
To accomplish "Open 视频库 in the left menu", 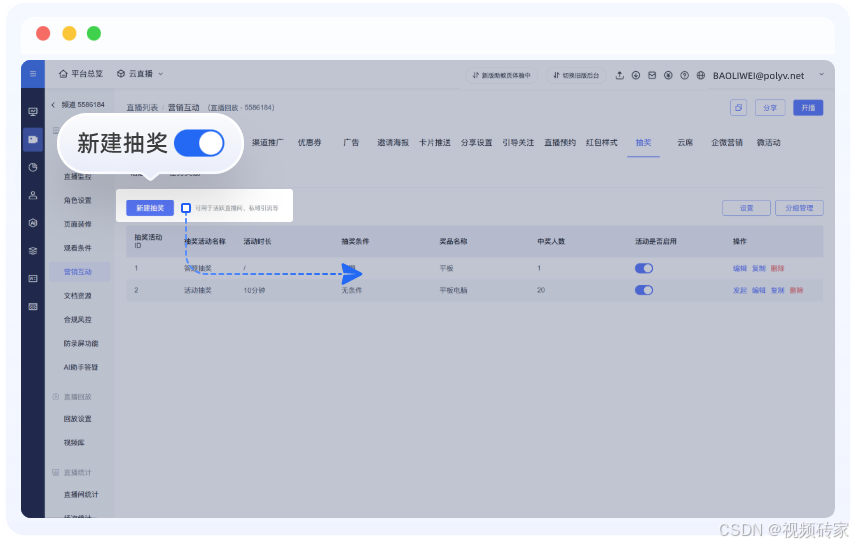I will 74,443.
